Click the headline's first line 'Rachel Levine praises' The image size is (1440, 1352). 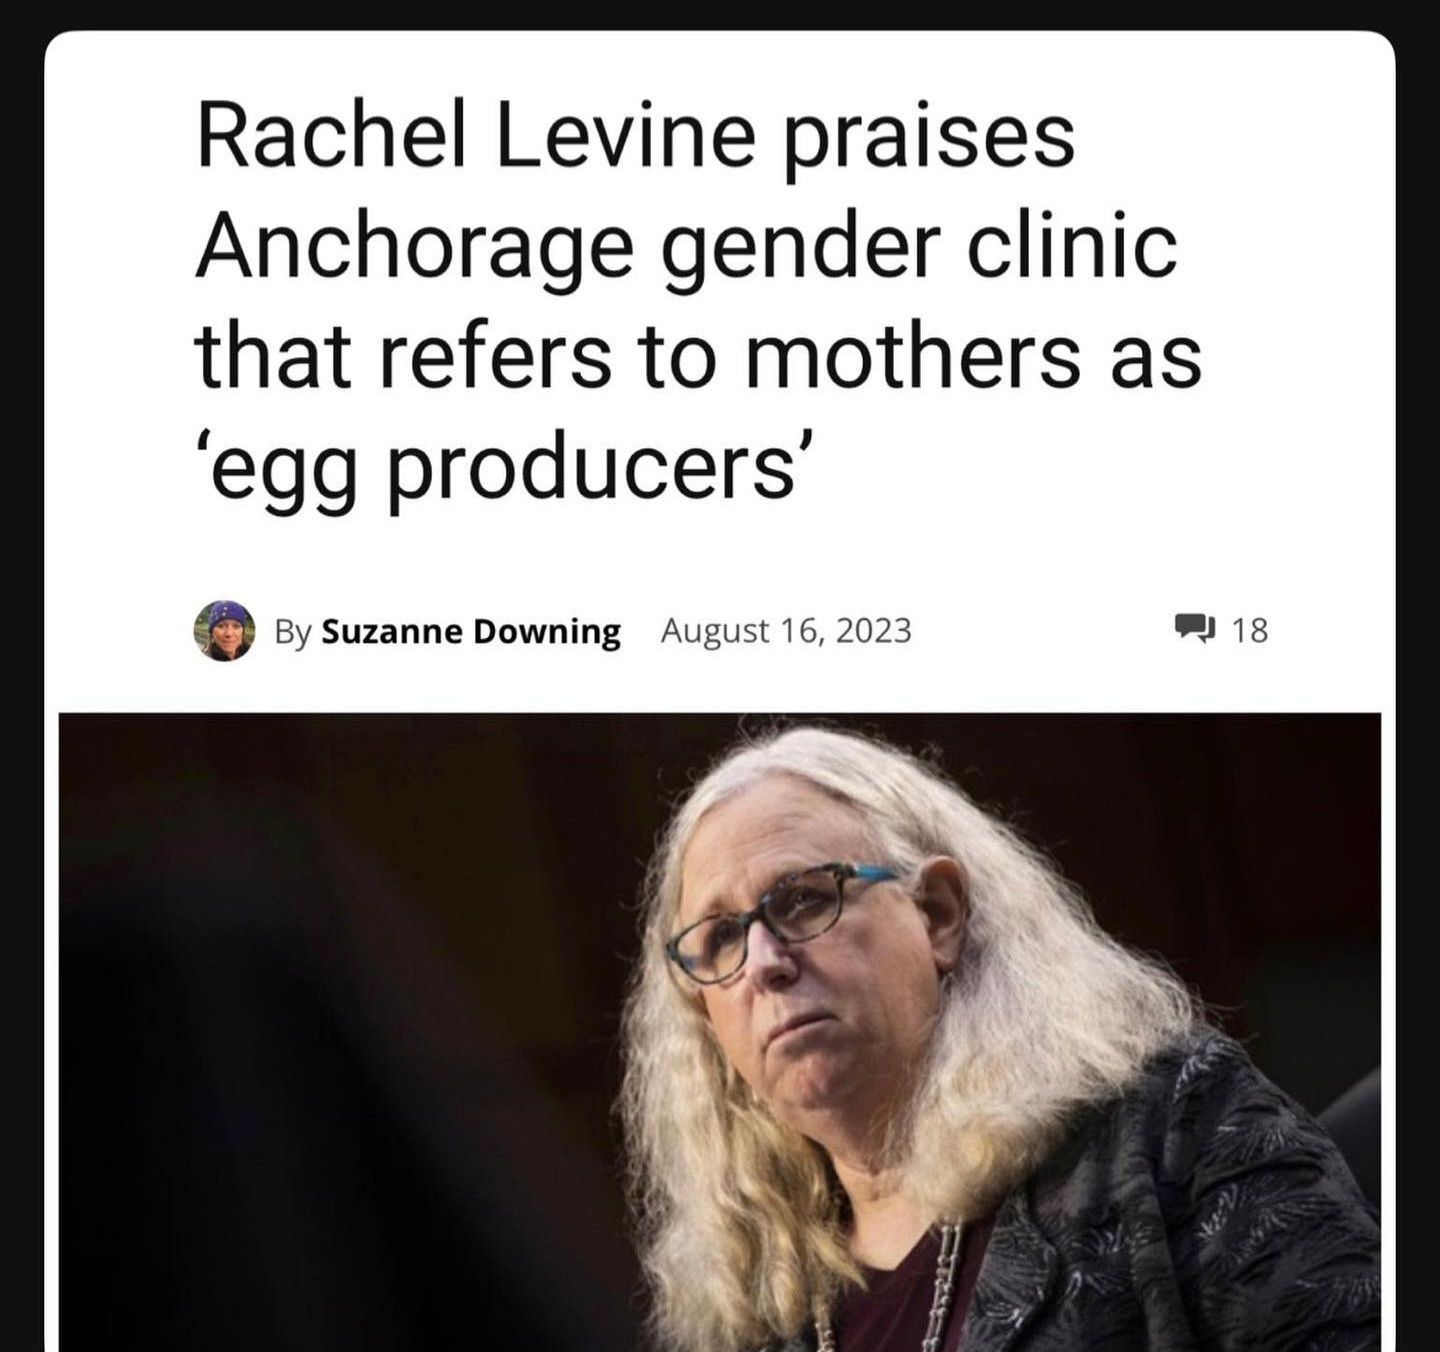[635, 136]
